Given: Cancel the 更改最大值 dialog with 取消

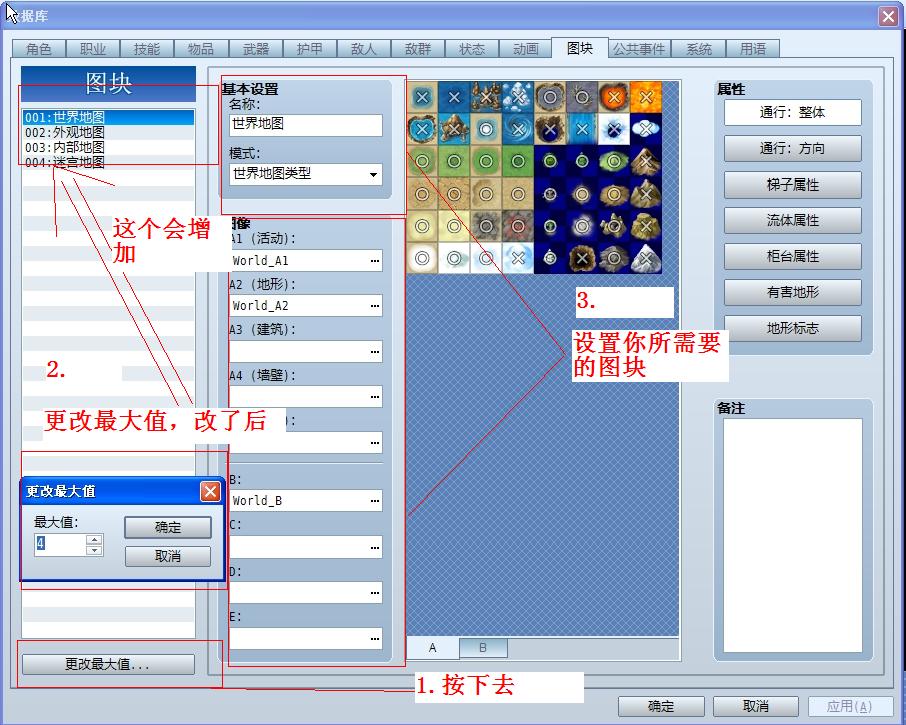Looking at the screenshot, I should coord(168,556).
